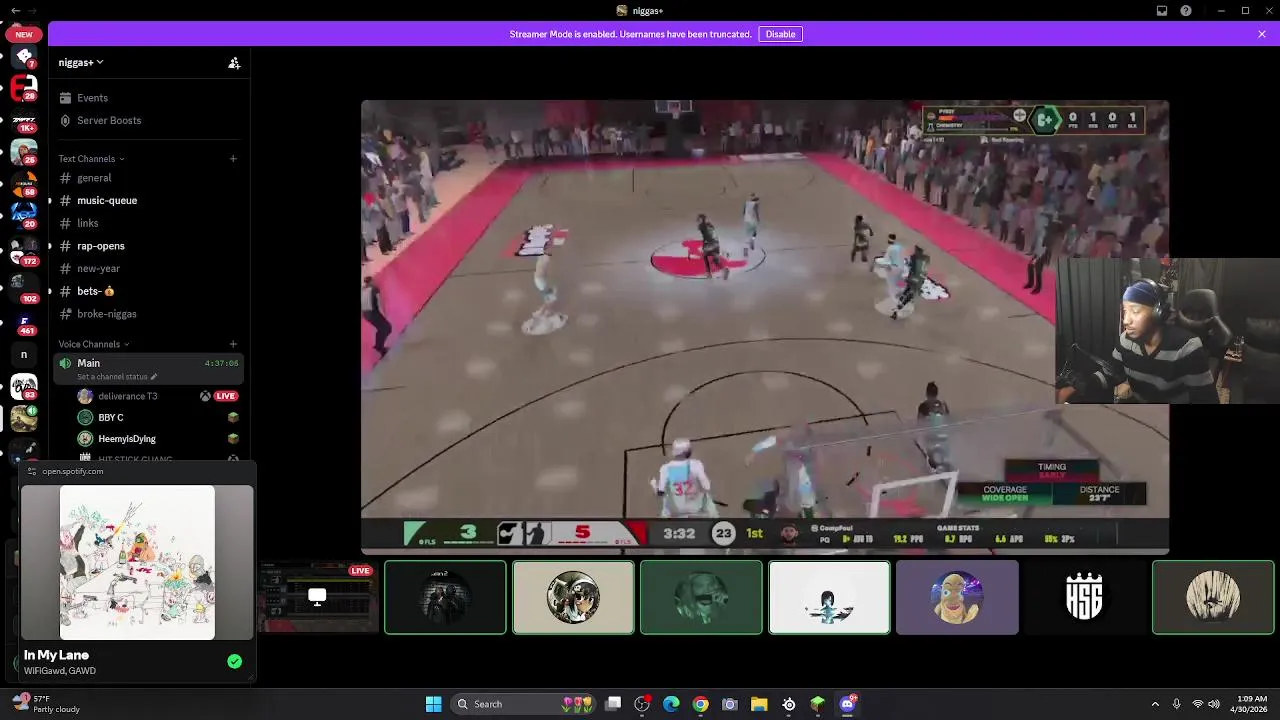Open server with 461 notification badge
The image size is (1280, 720).
click(24, 322)
